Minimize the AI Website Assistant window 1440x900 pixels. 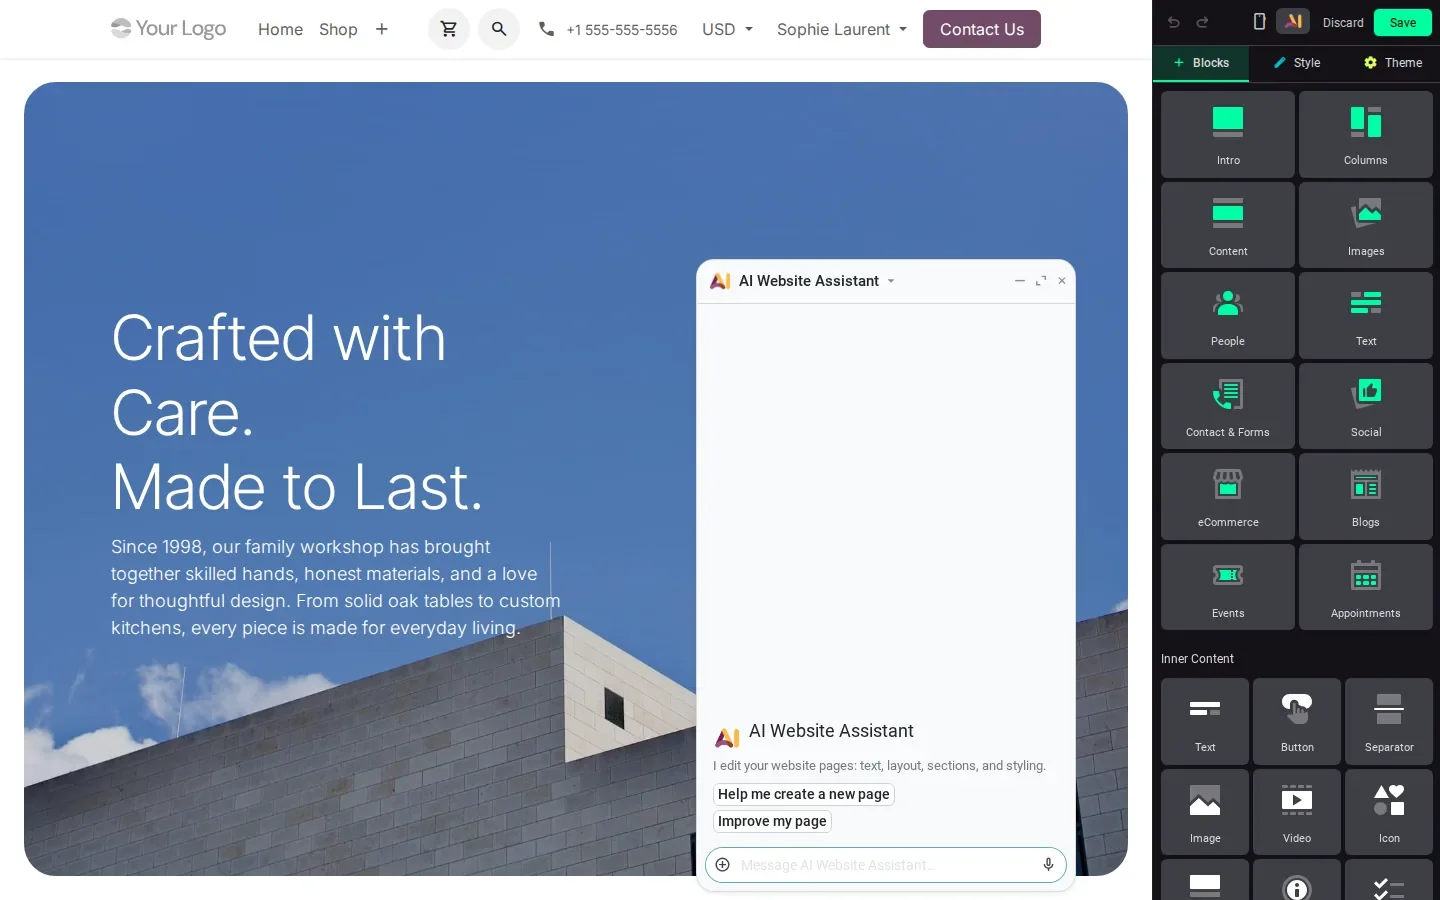coord(1020,281)
